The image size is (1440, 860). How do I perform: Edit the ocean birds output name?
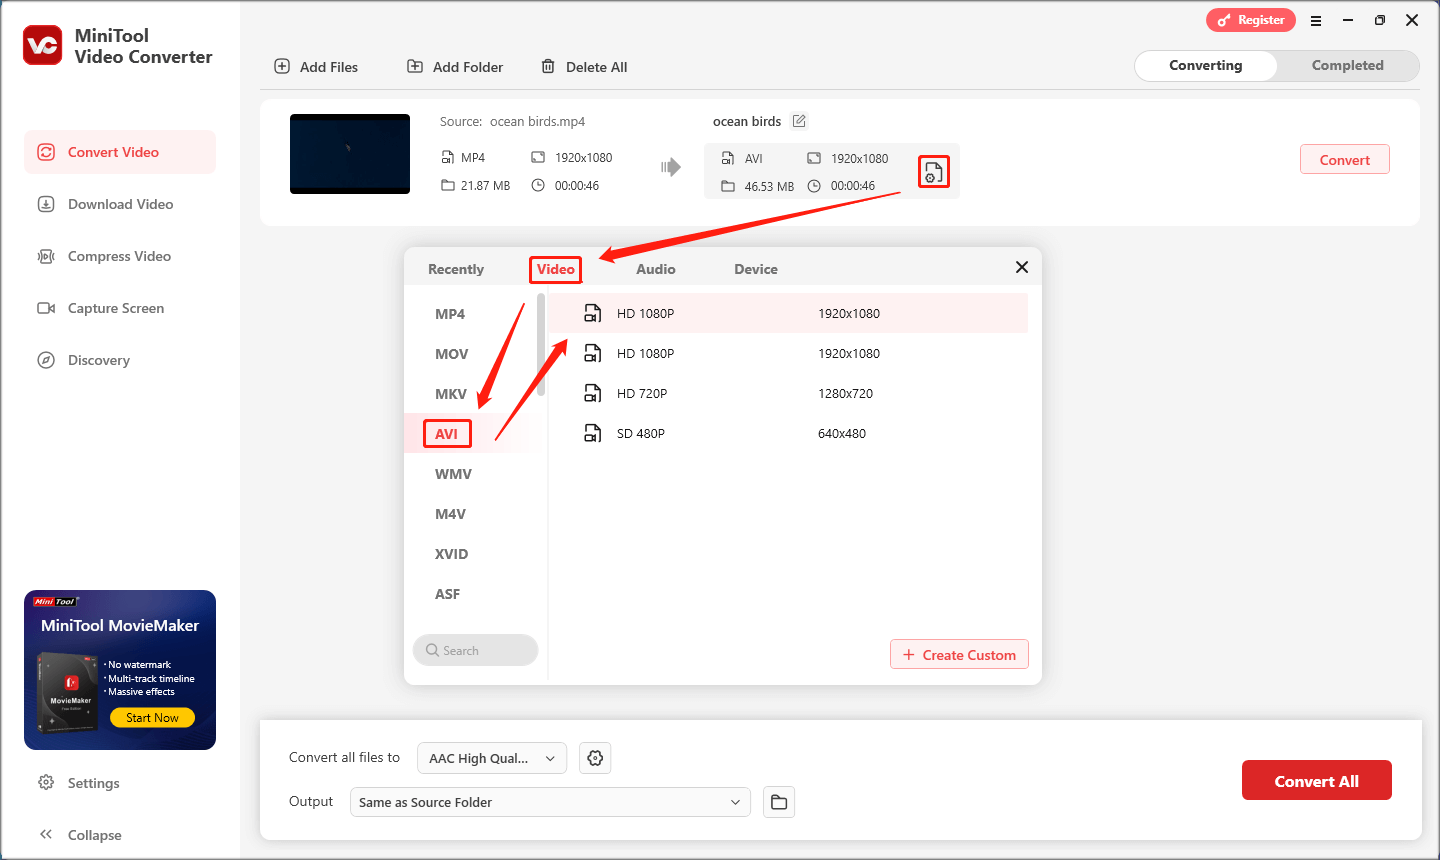(799, 121)
